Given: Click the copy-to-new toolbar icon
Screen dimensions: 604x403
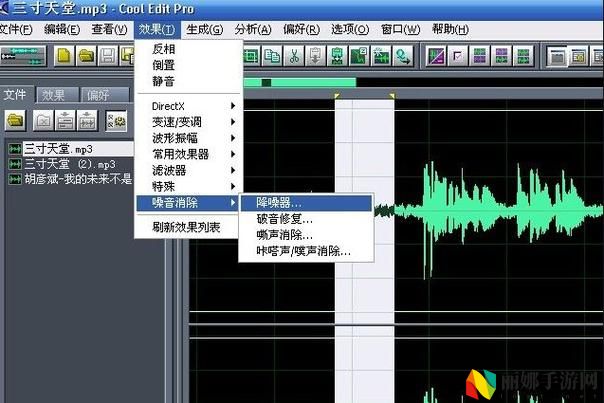Looking at the screenshot, I should [359, 56].
